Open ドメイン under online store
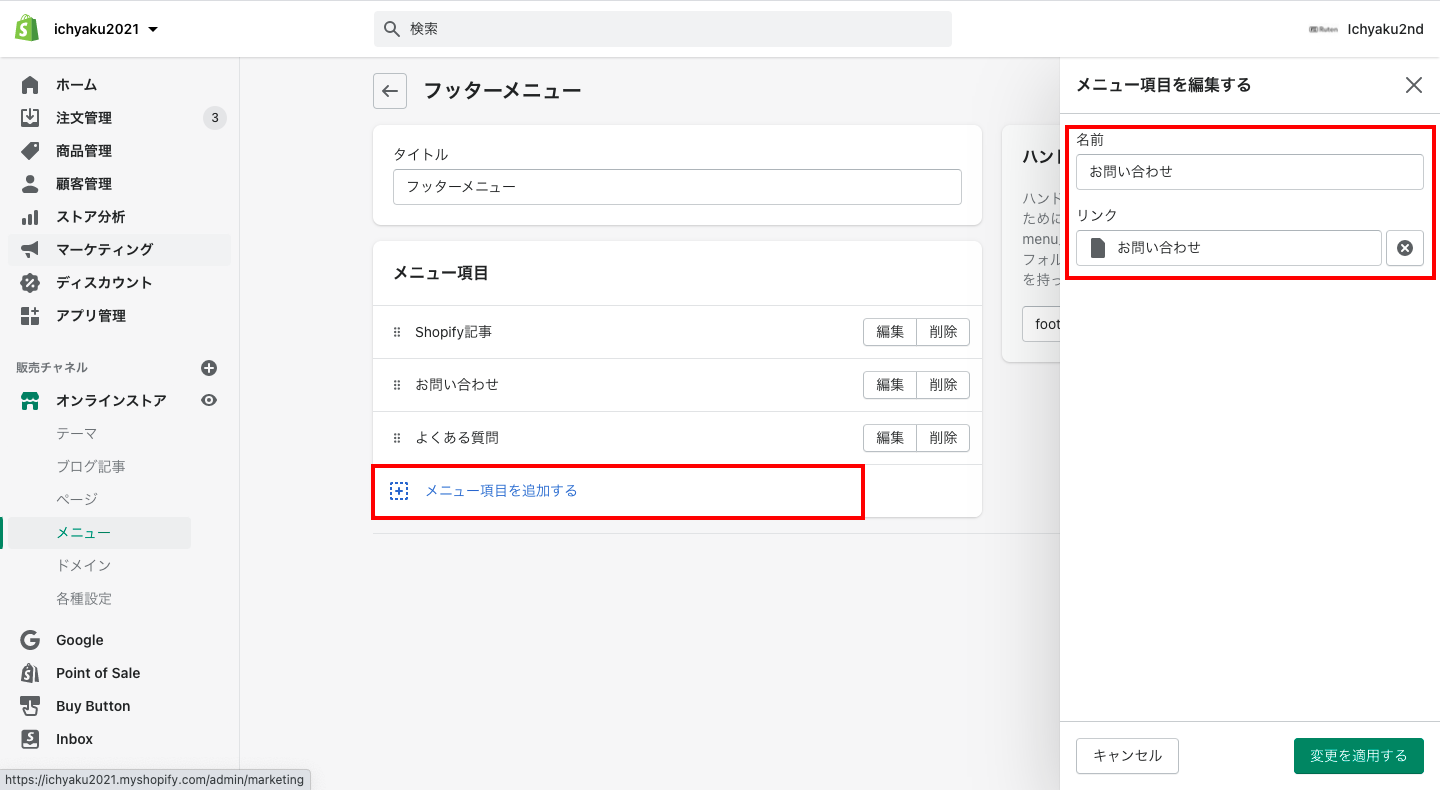Image resolution: width=1440 pixels, height=790 pixels. [84, 566]
